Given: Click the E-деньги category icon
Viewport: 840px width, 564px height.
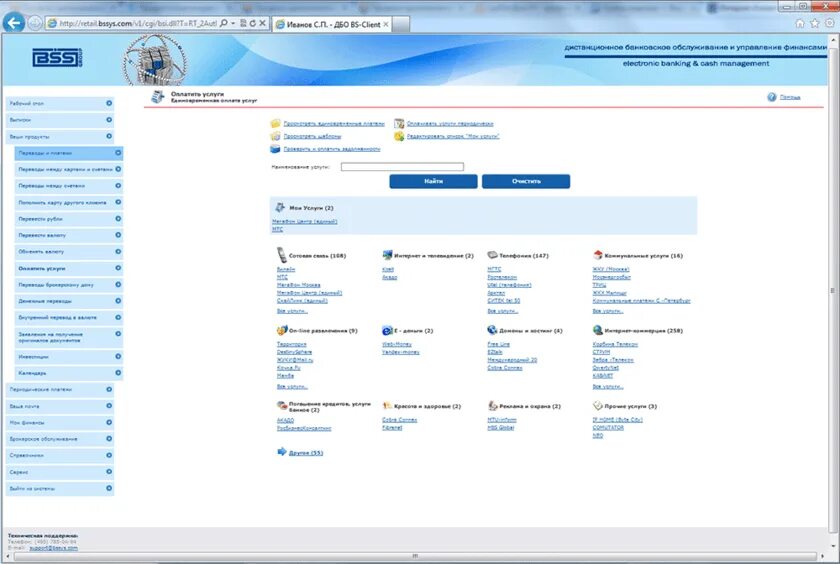Looking at the screenshot, I should pyautogui.click(x=387, y=330).
